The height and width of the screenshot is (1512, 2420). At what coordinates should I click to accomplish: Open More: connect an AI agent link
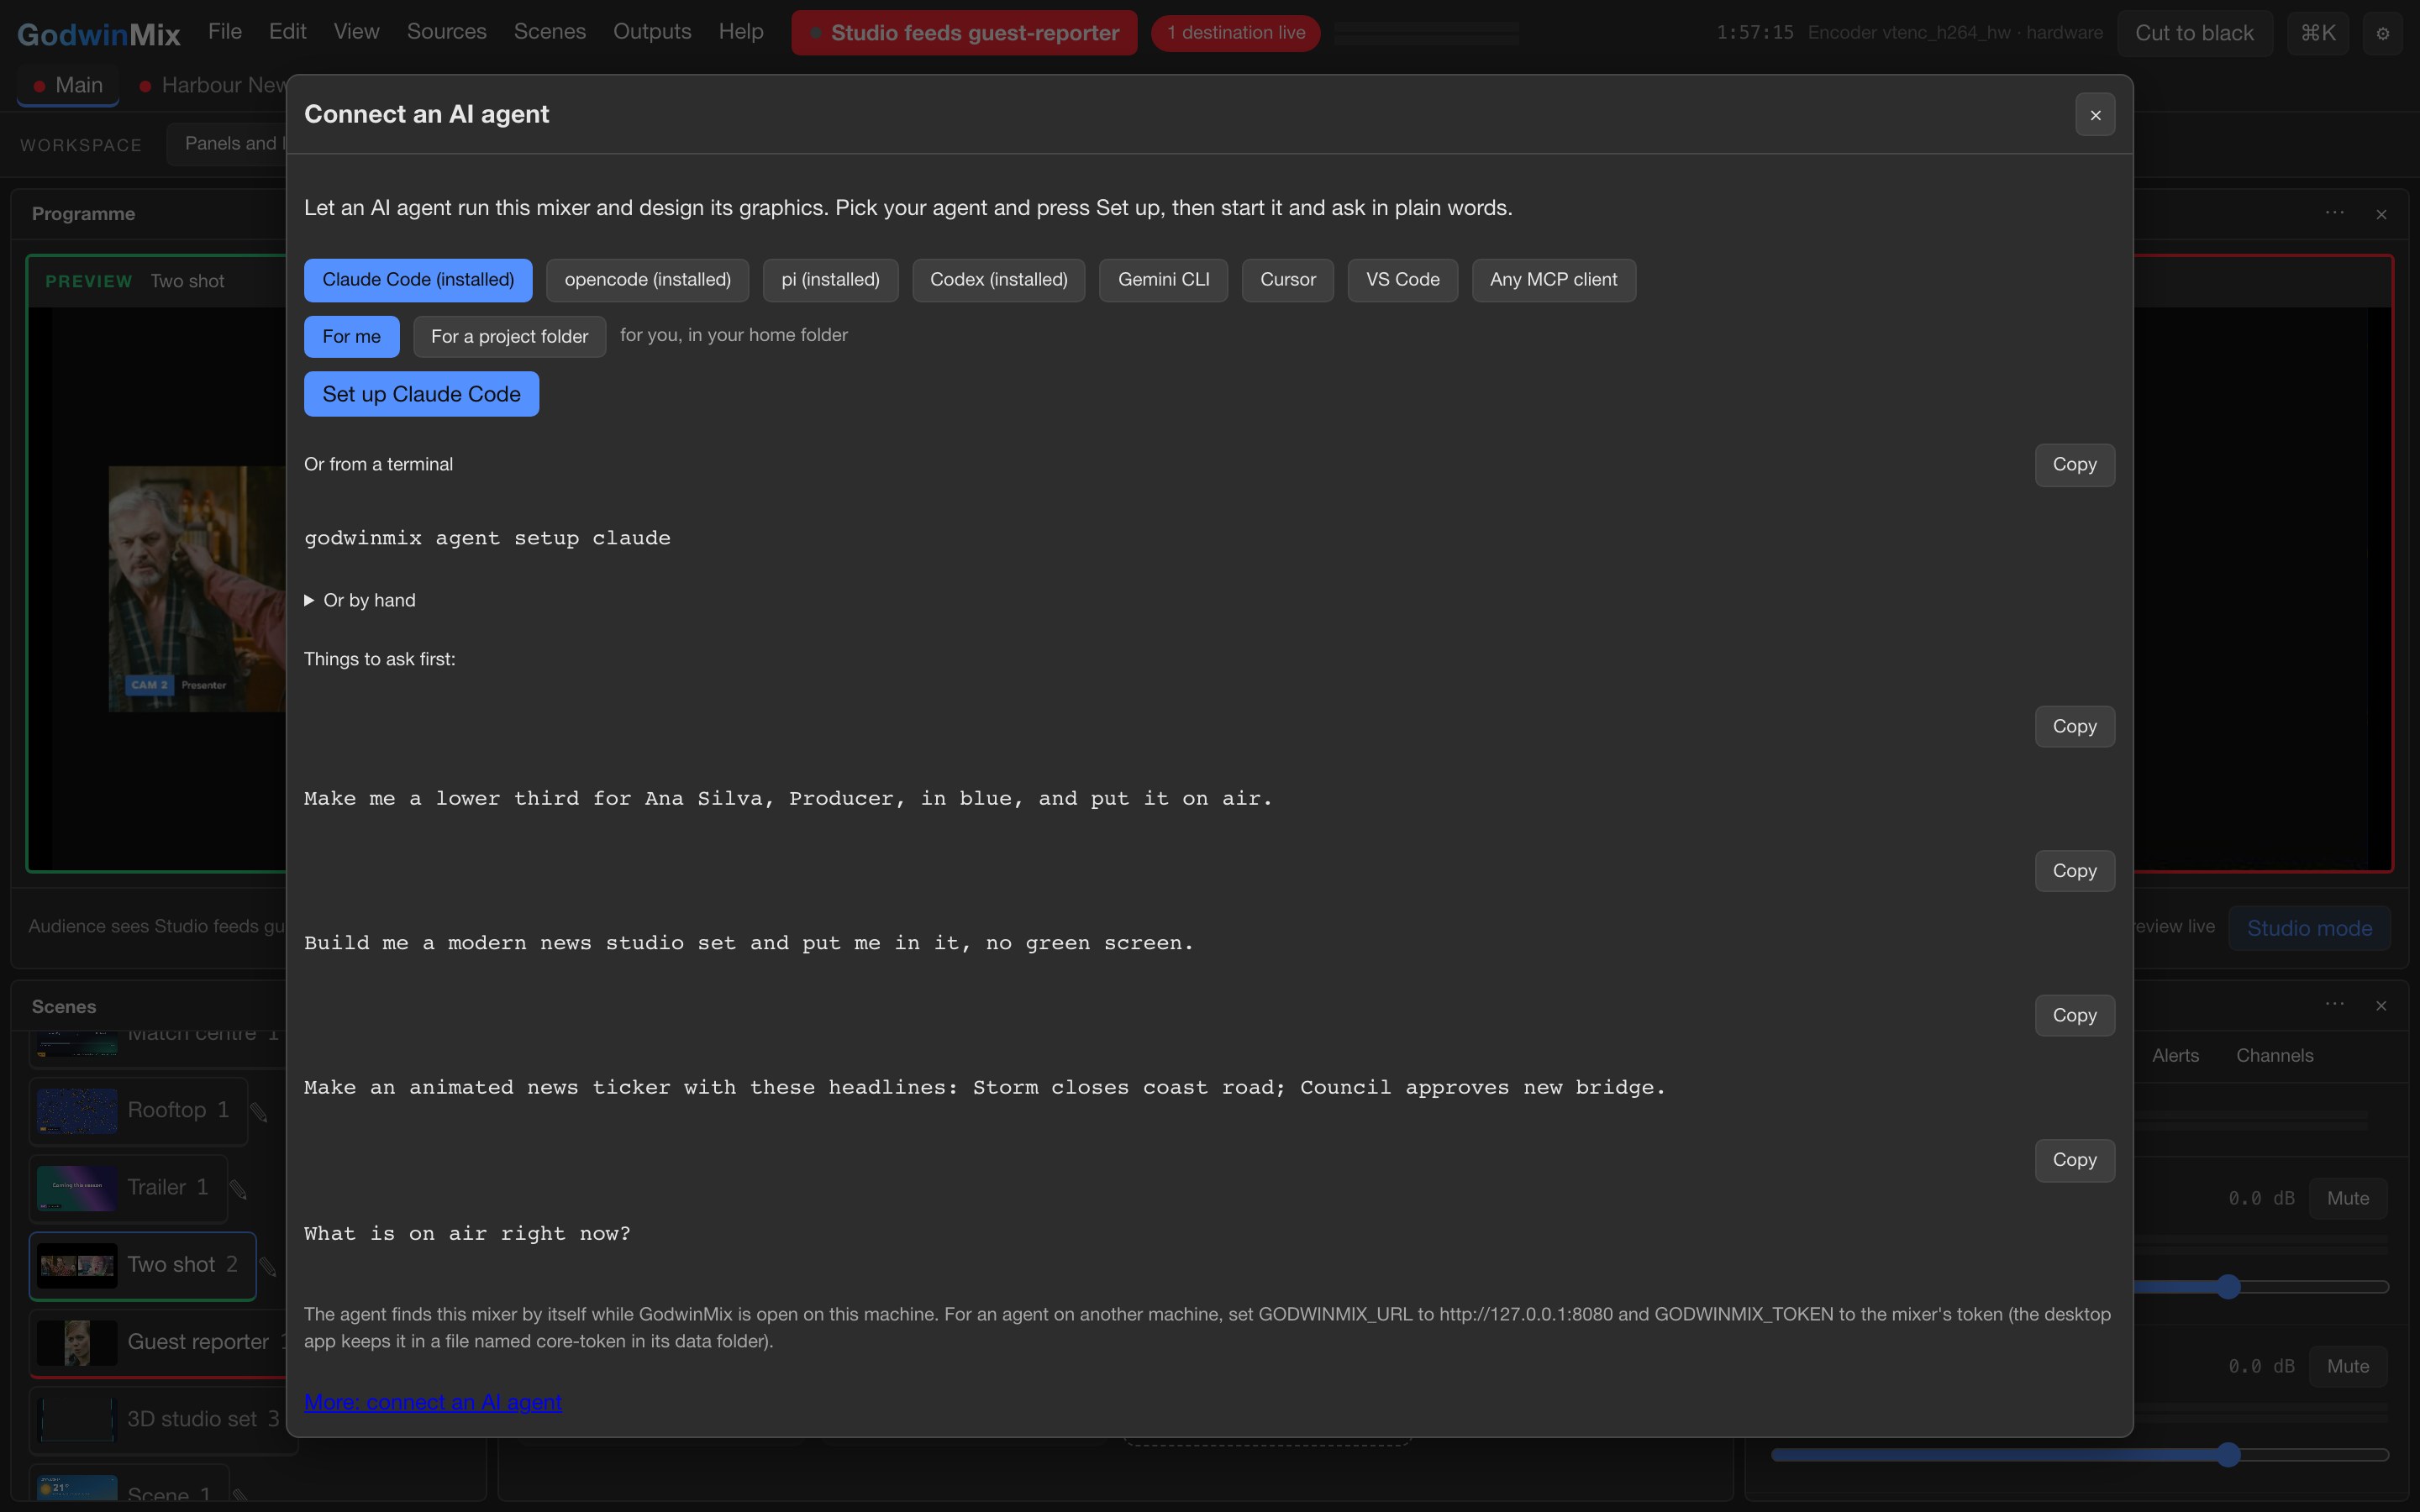pos(432,1402)
